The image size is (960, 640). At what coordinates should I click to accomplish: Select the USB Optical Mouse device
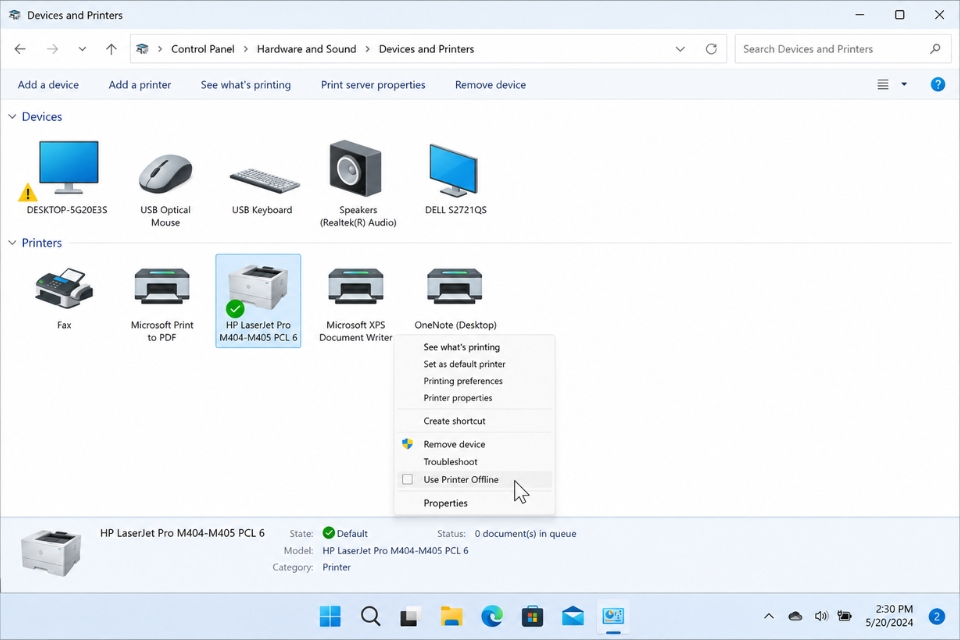[165, 173]
